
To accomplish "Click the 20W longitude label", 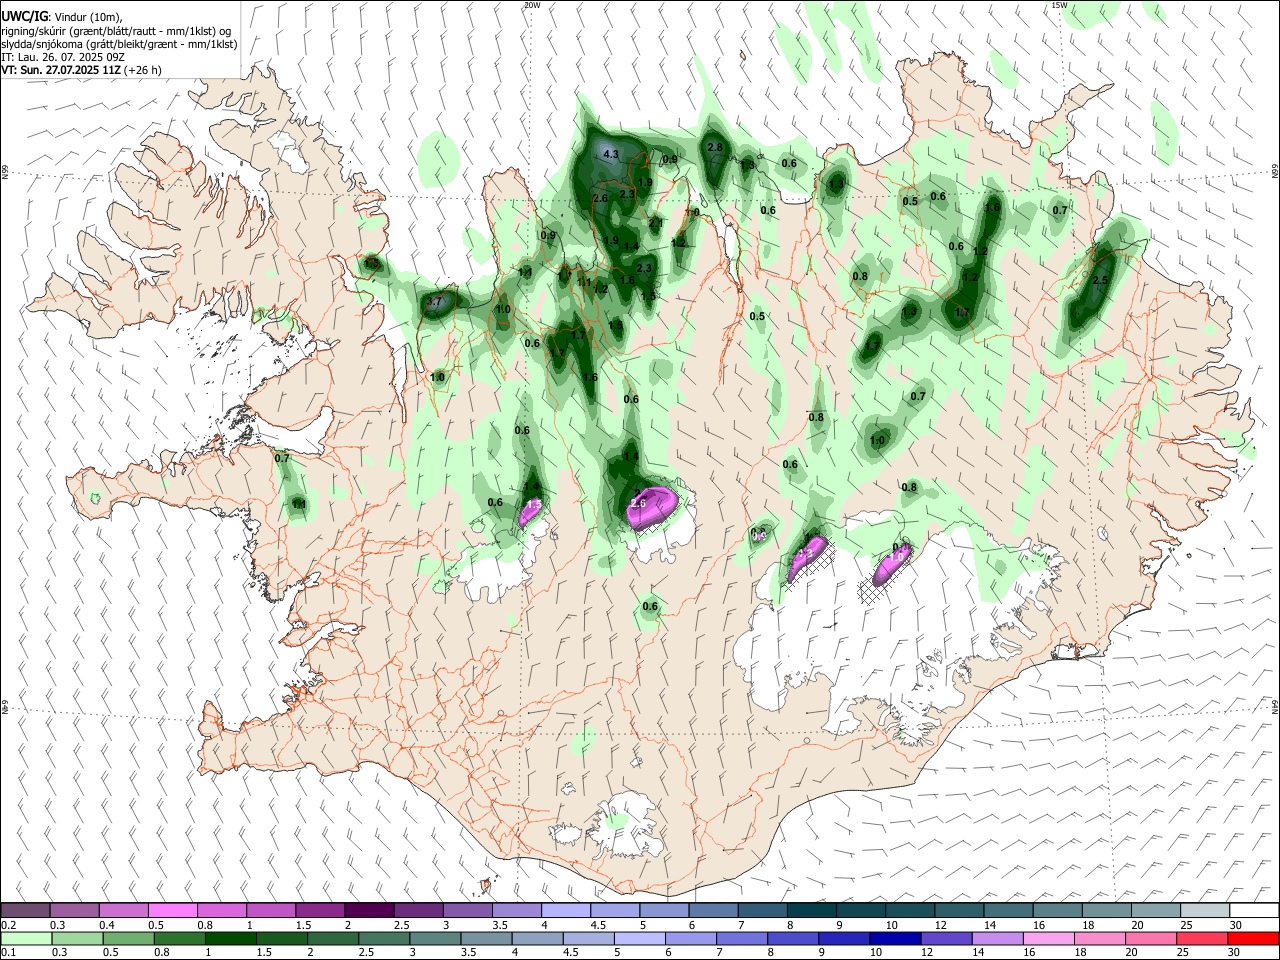I will coord(532,5).
